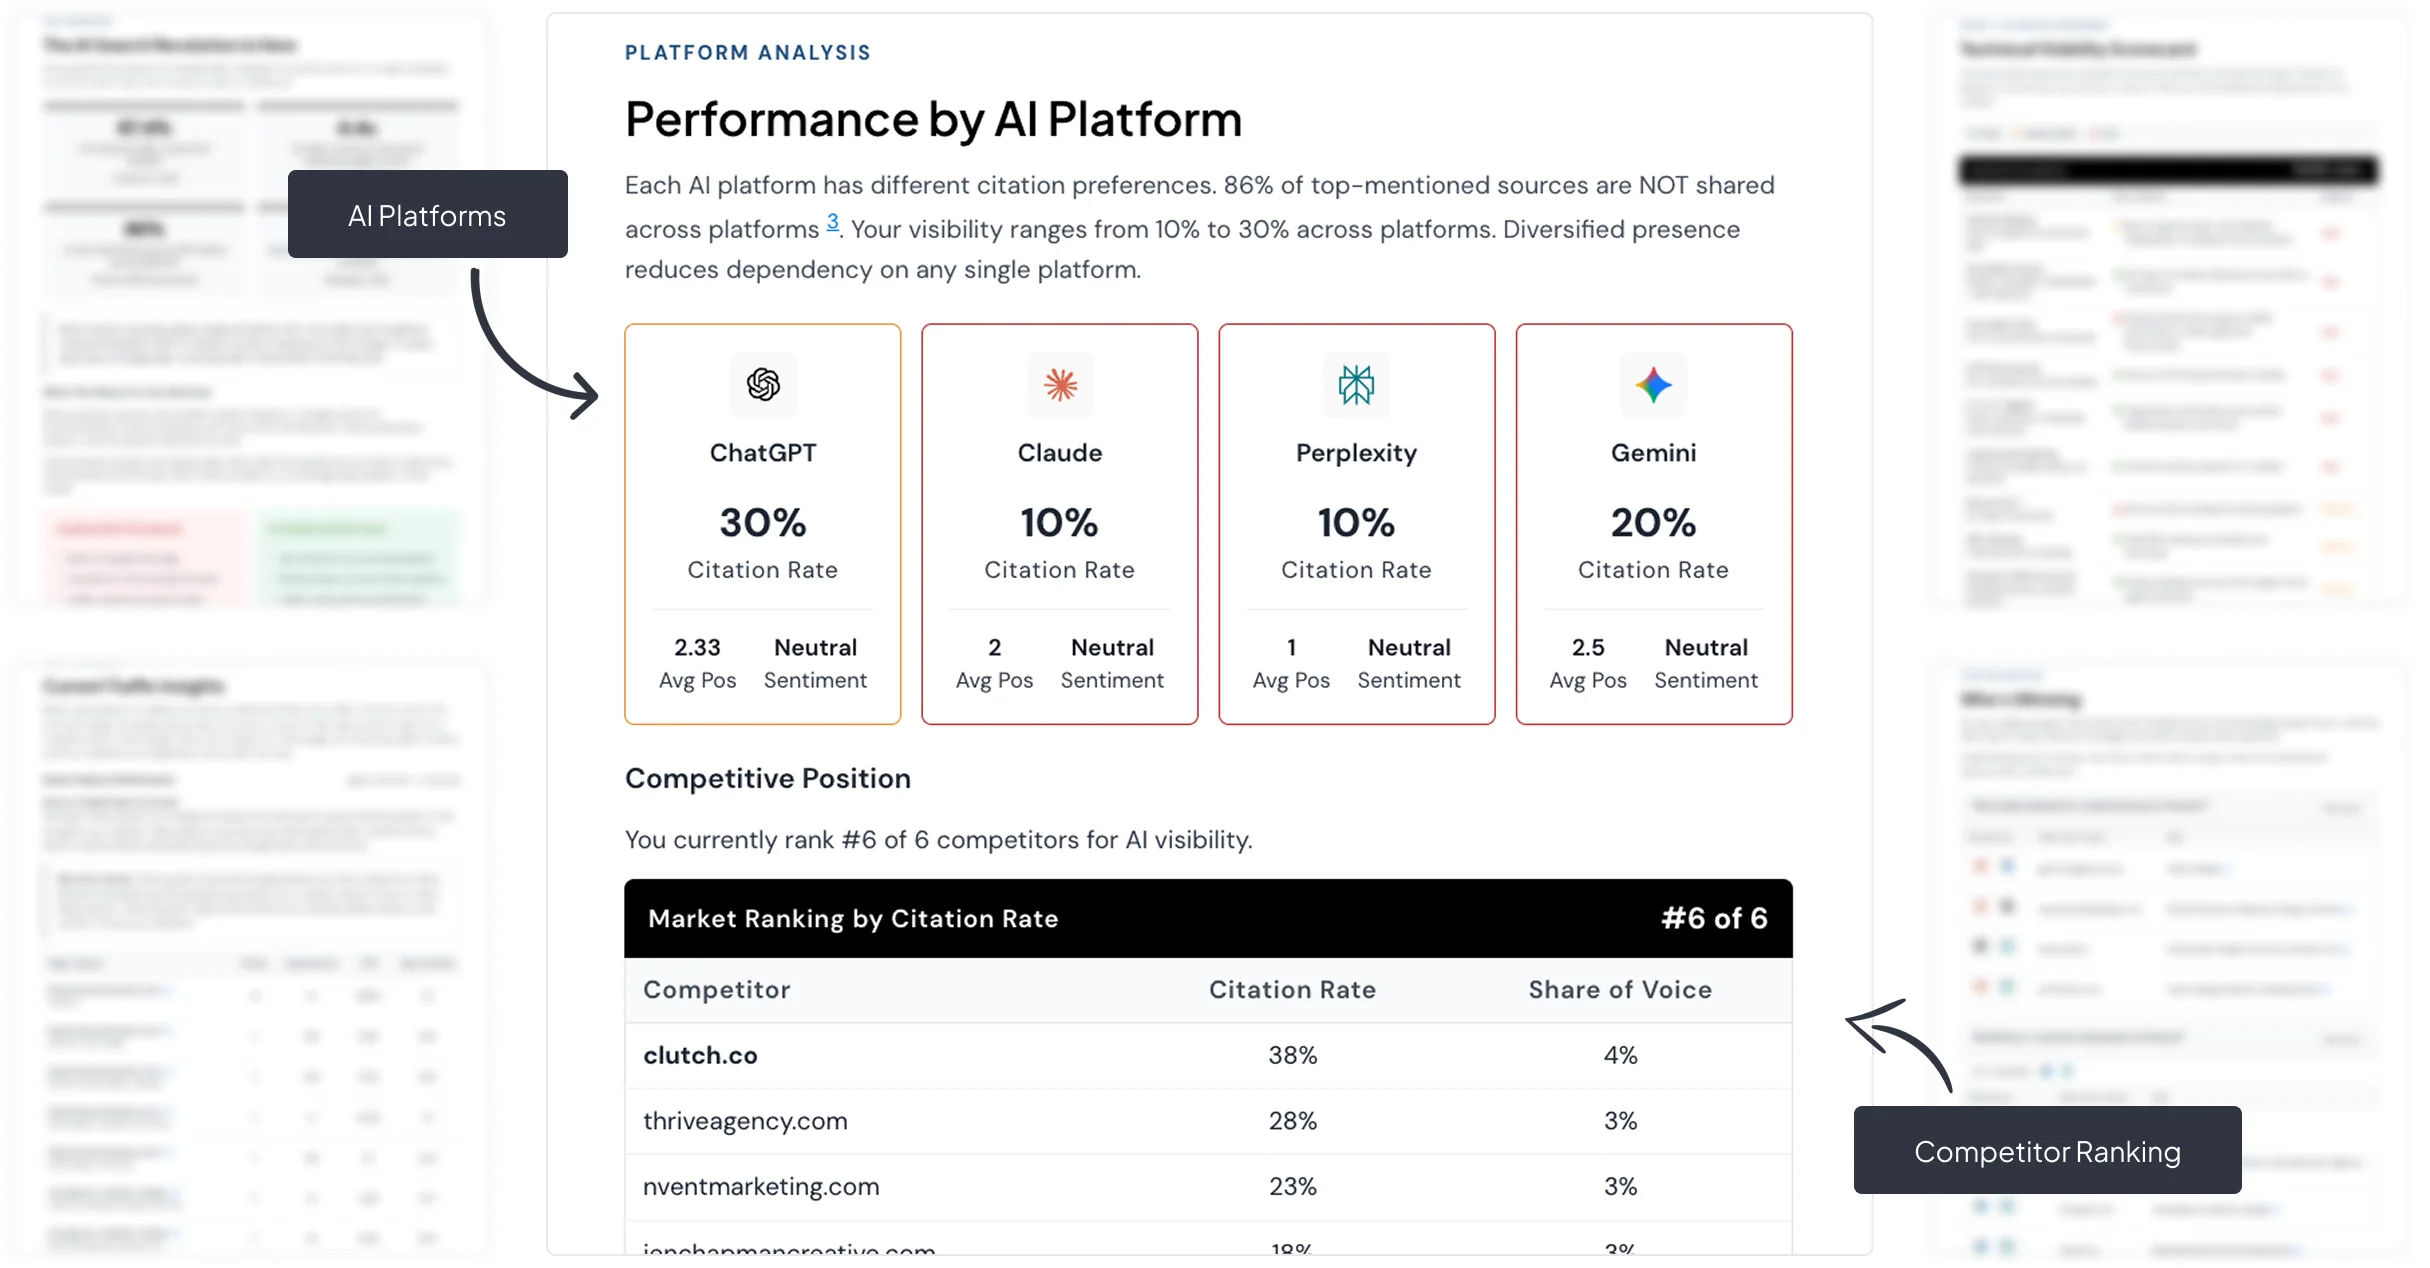Click the Citation Rate column header

point(1292,990)
